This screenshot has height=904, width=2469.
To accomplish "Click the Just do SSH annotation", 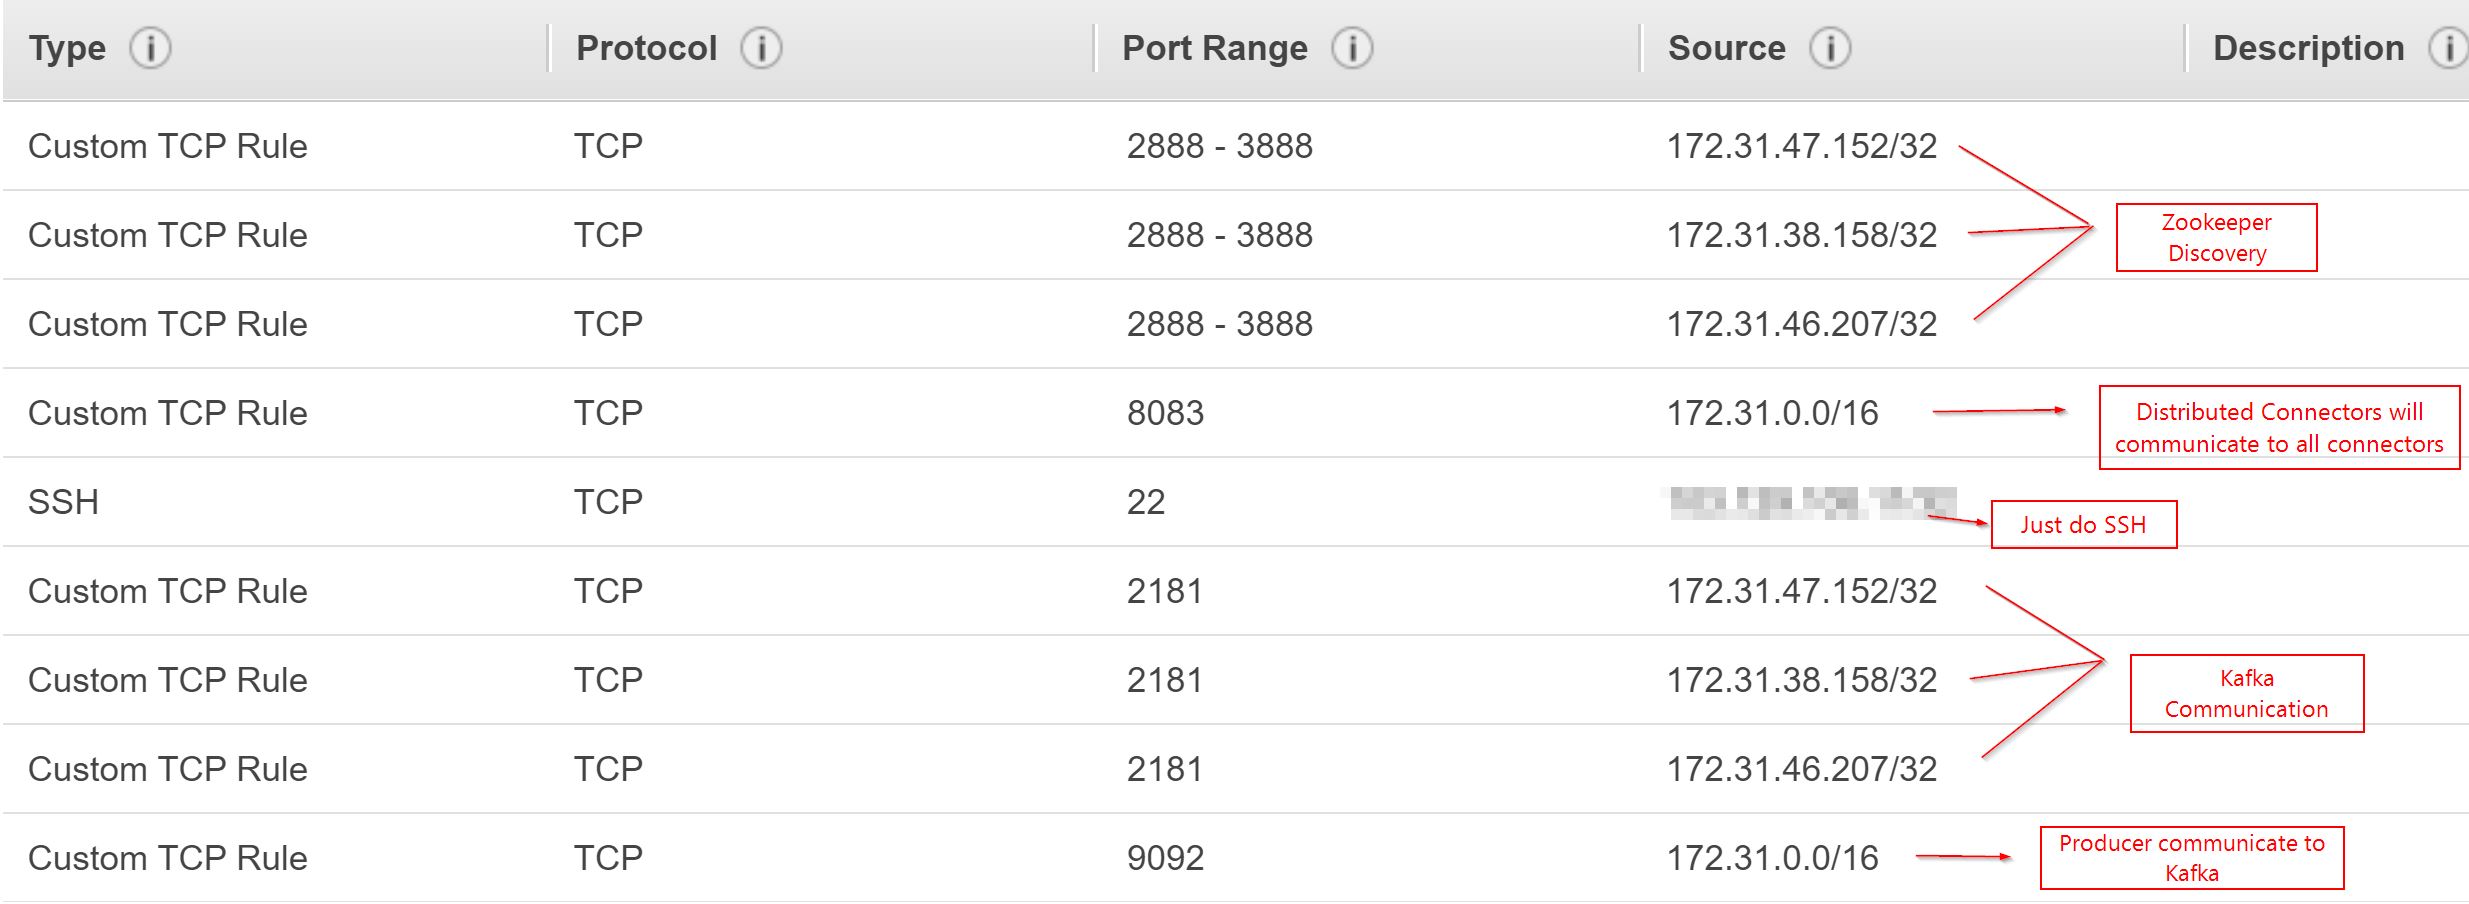I will click(2084, 524).
